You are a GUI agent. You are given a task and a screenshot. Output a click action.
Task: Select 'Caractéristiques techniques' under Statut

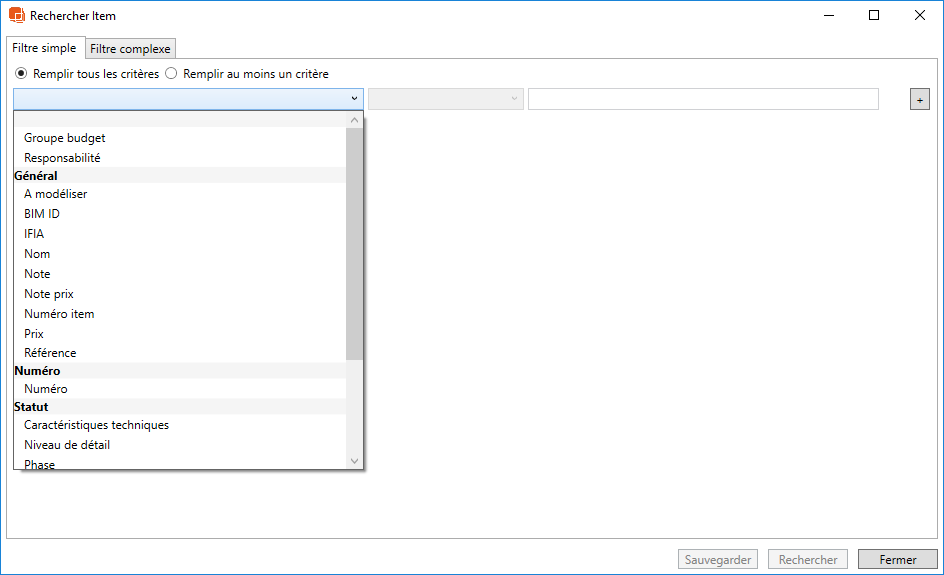pos(96,425)
